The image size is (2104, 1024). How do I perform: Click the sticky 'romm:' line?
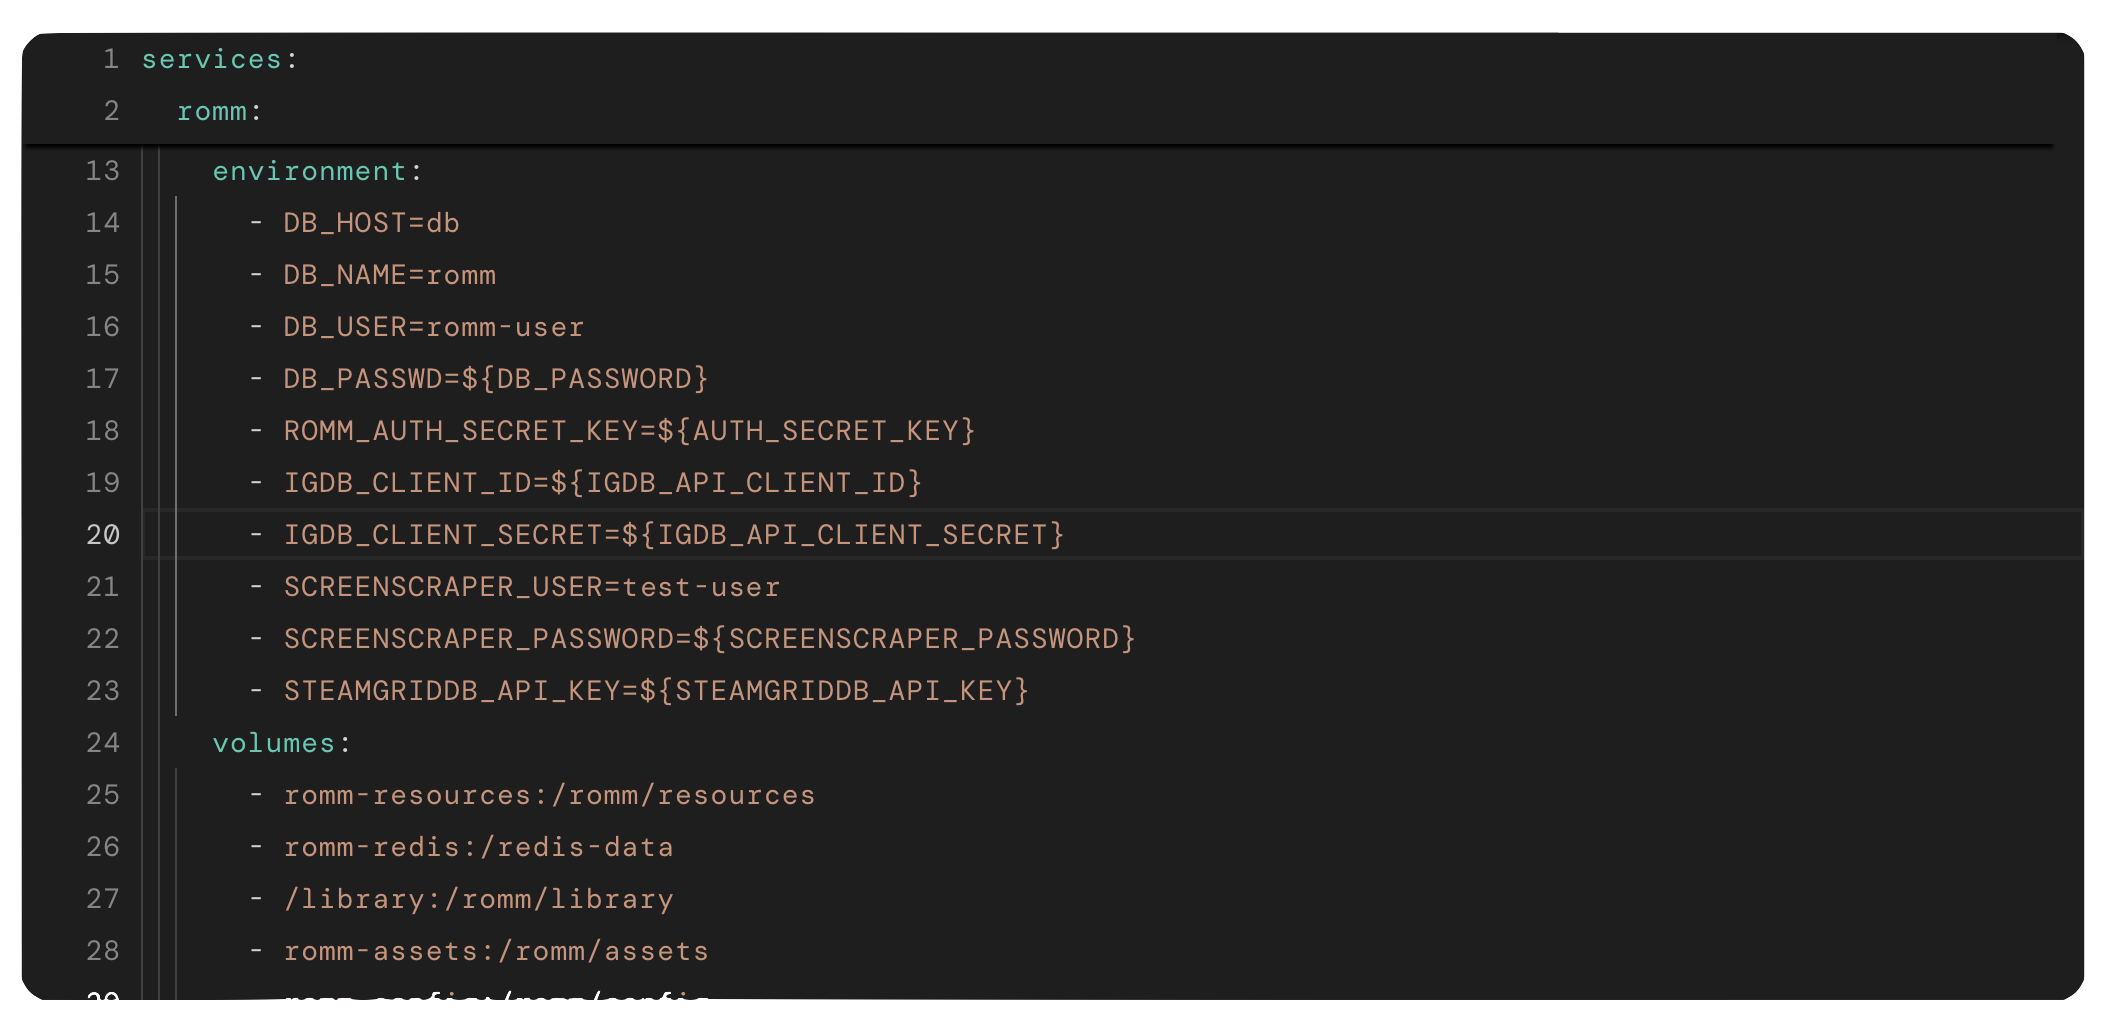(220, 111)
